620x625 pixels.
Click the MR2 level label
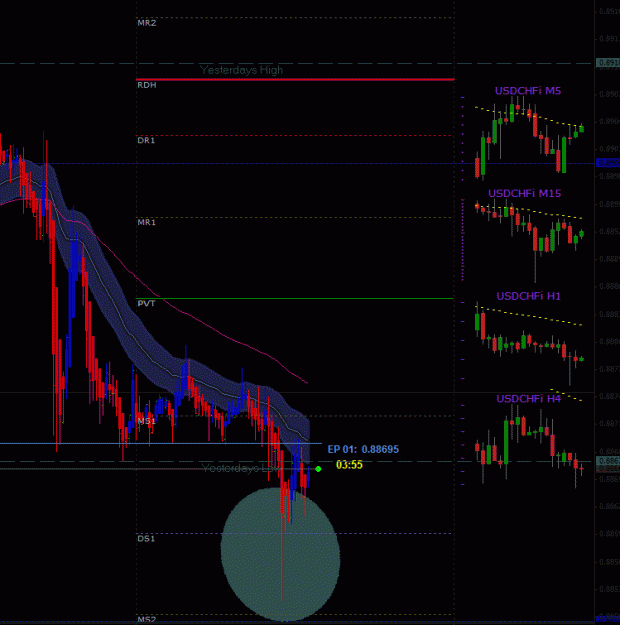pos(147,23)
